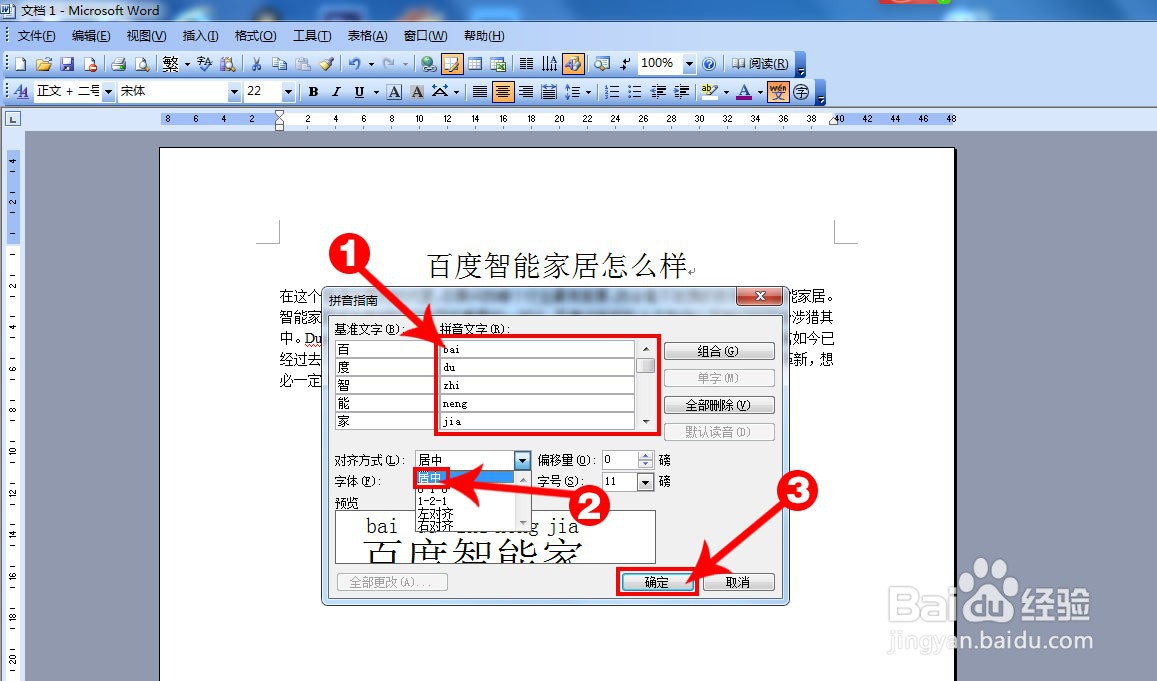Image resolution: width=1157 pixels, height=681 pixels.
Task: Save the current document
Action: [67, 63]
